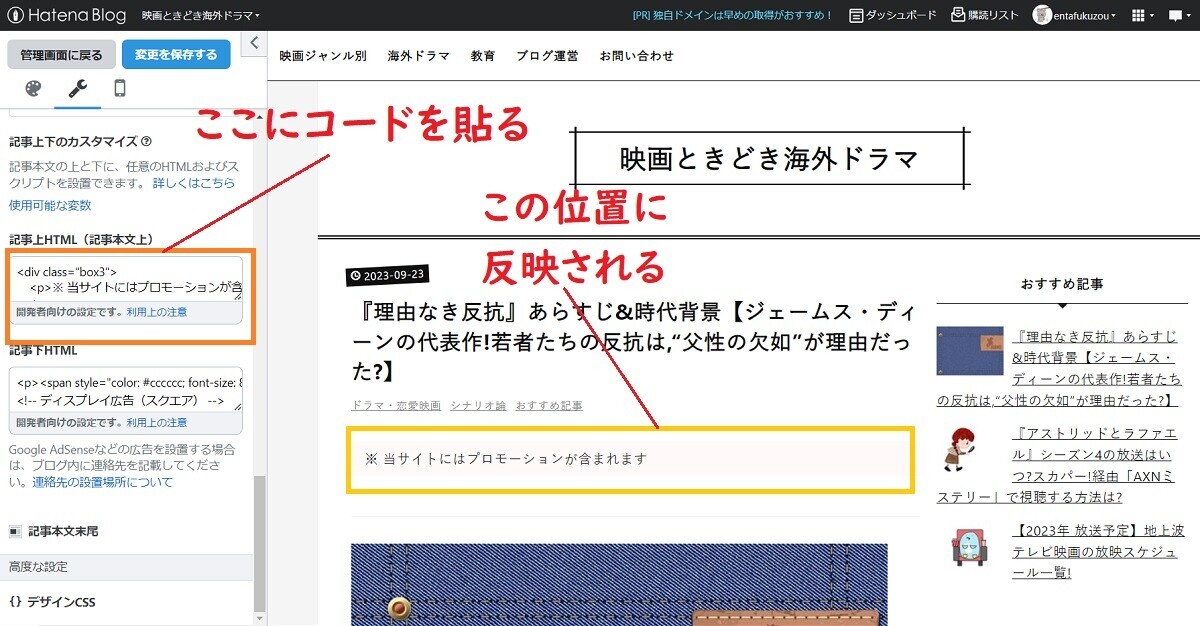
Task: Click inside the 記事上HTML code box
Action: 125,285
